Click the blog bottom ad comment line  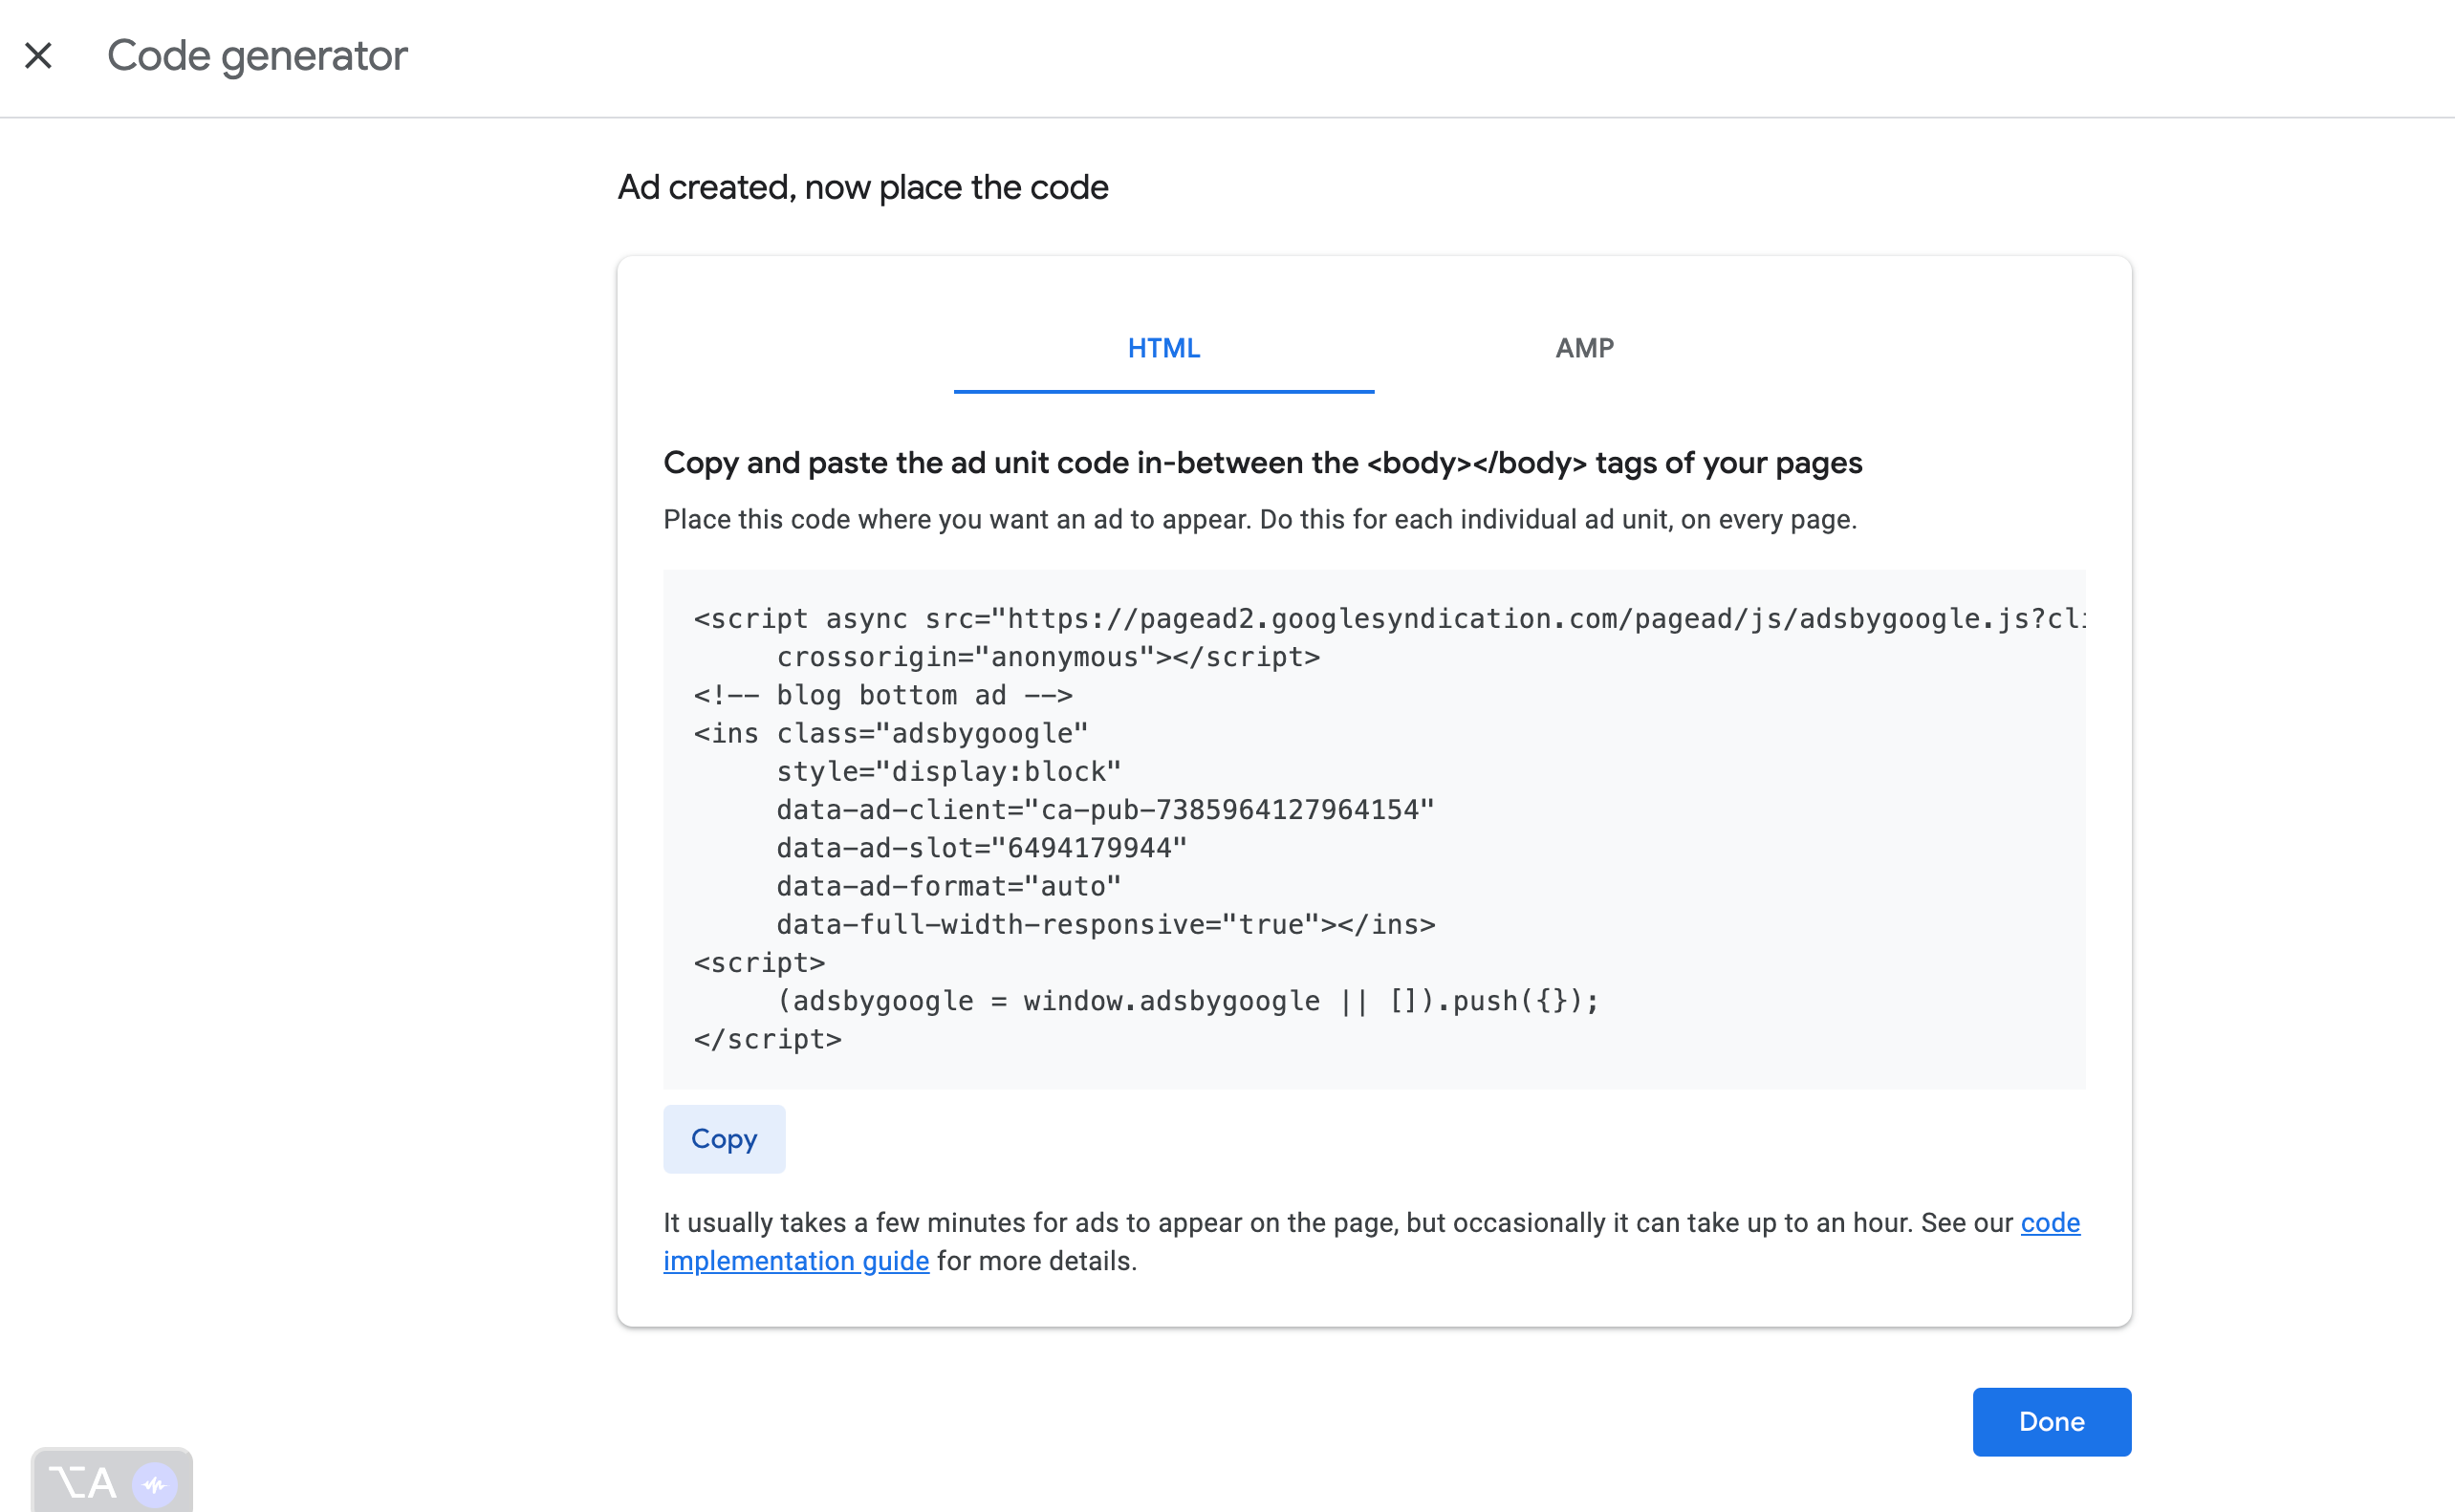coord(883,695)
